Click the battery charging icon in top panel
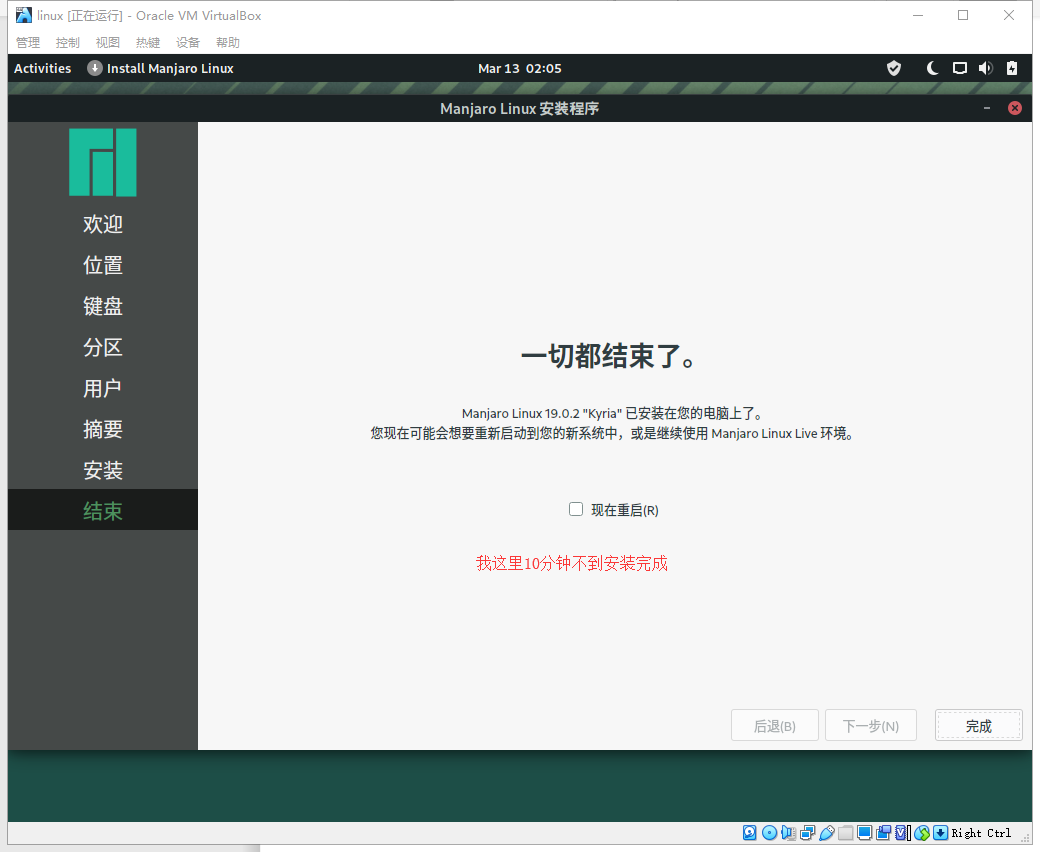Screen dimensions: 1040x852 coord(1012,68)
